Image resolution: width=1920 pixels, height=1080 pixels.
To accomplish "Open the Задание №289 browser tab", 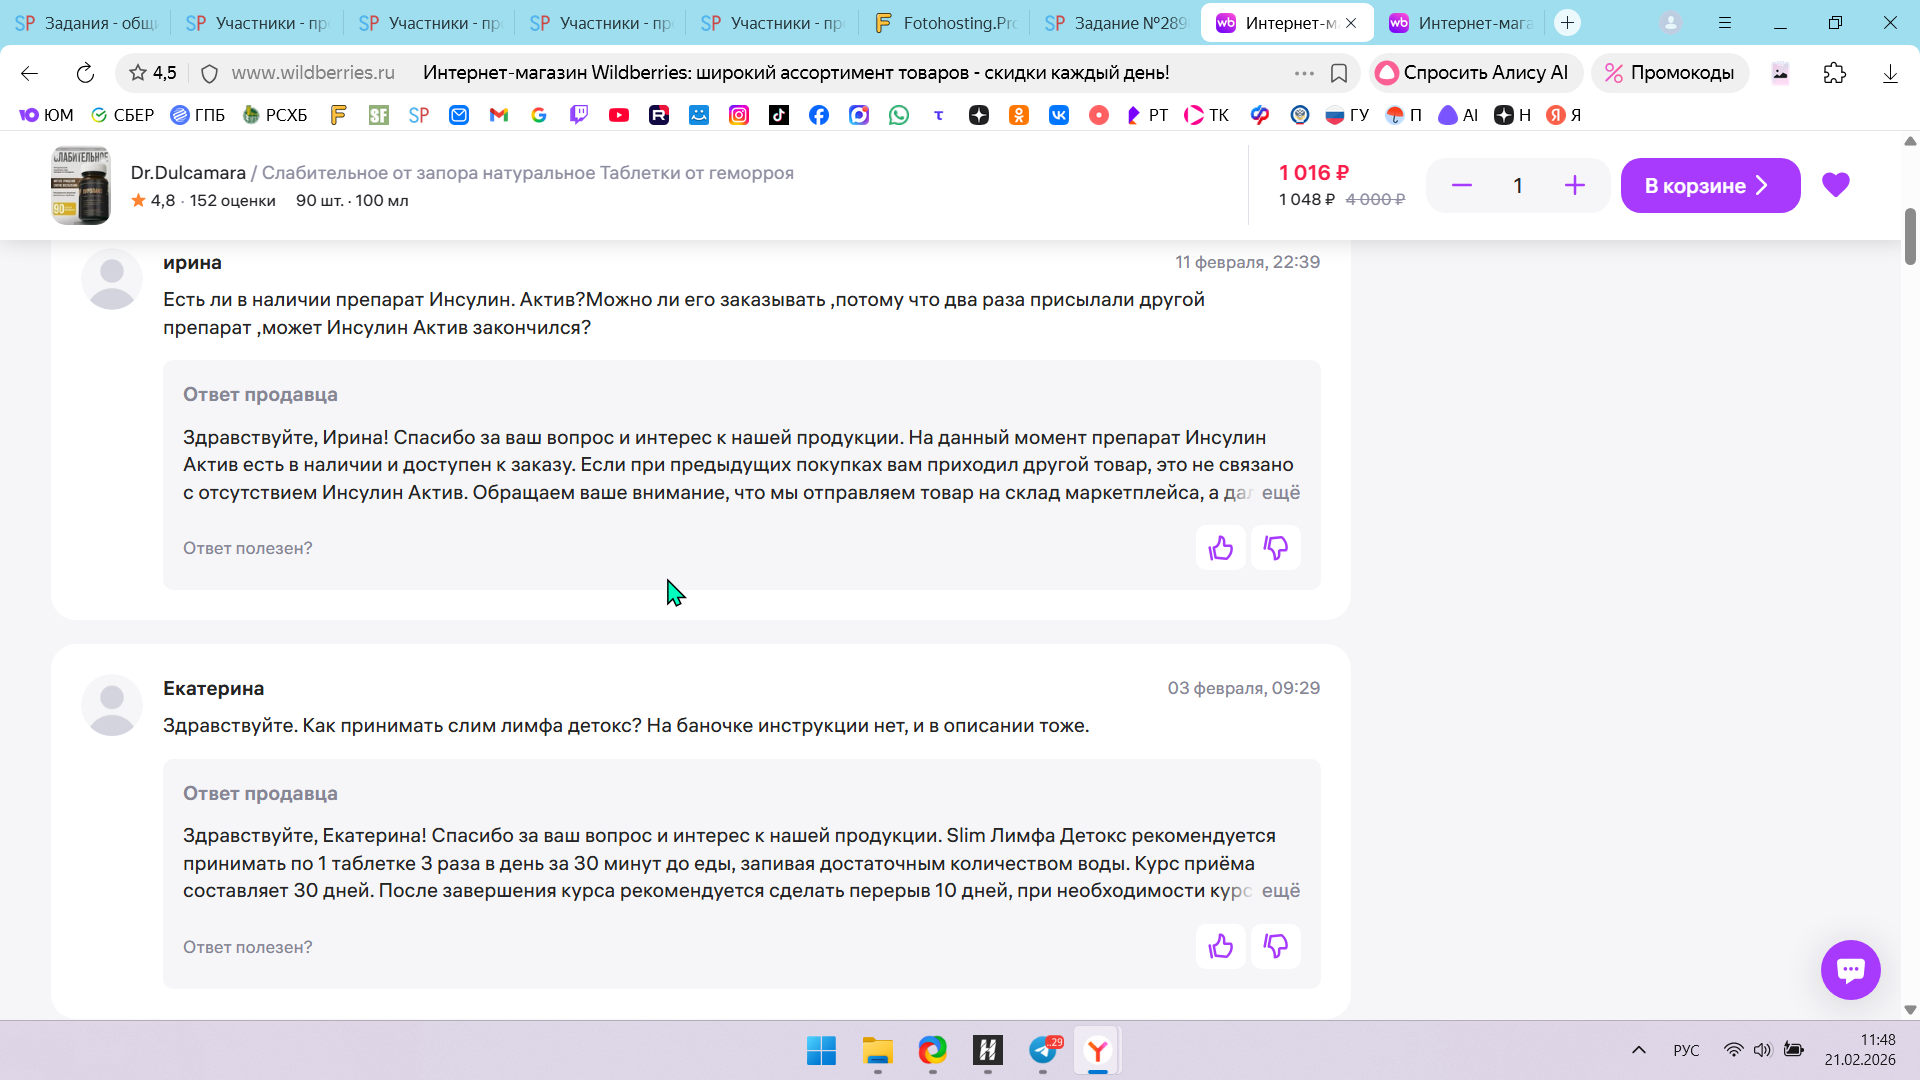I will (x=1117, y=23).
